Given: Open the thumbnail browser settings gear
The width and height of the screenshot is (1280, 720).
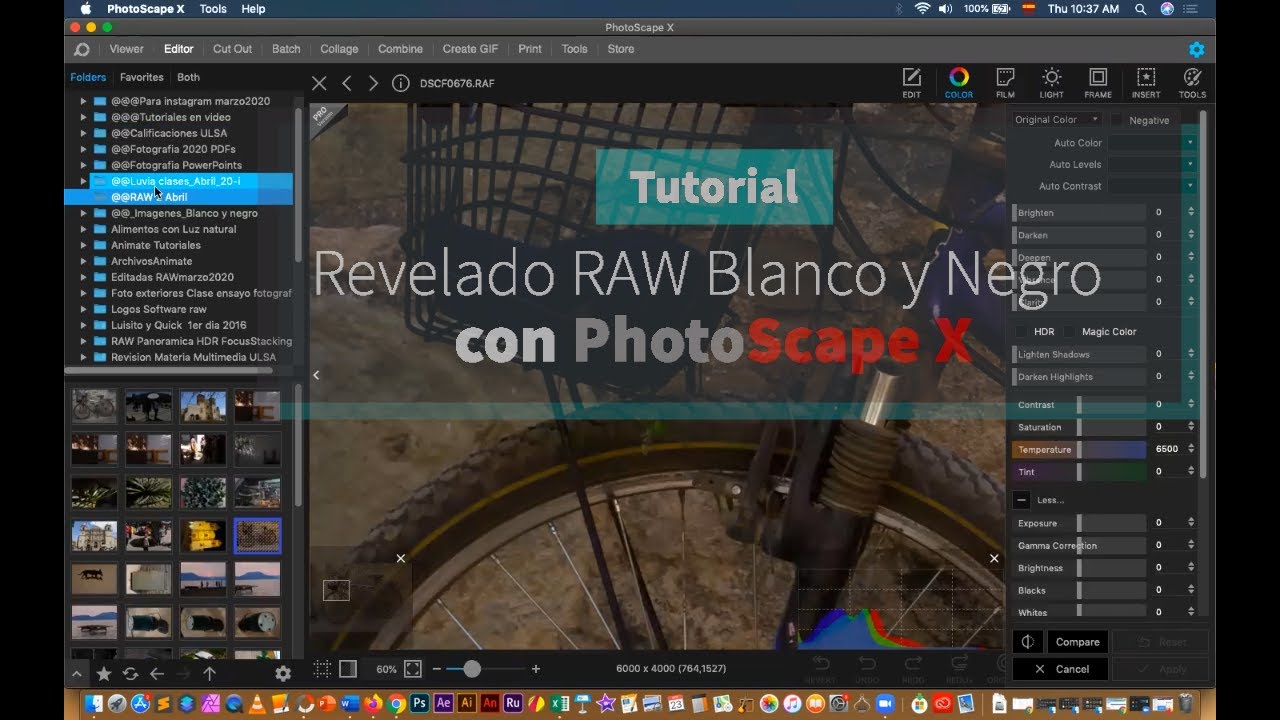Looking at the screenshot, I should (x=283, y=674).
